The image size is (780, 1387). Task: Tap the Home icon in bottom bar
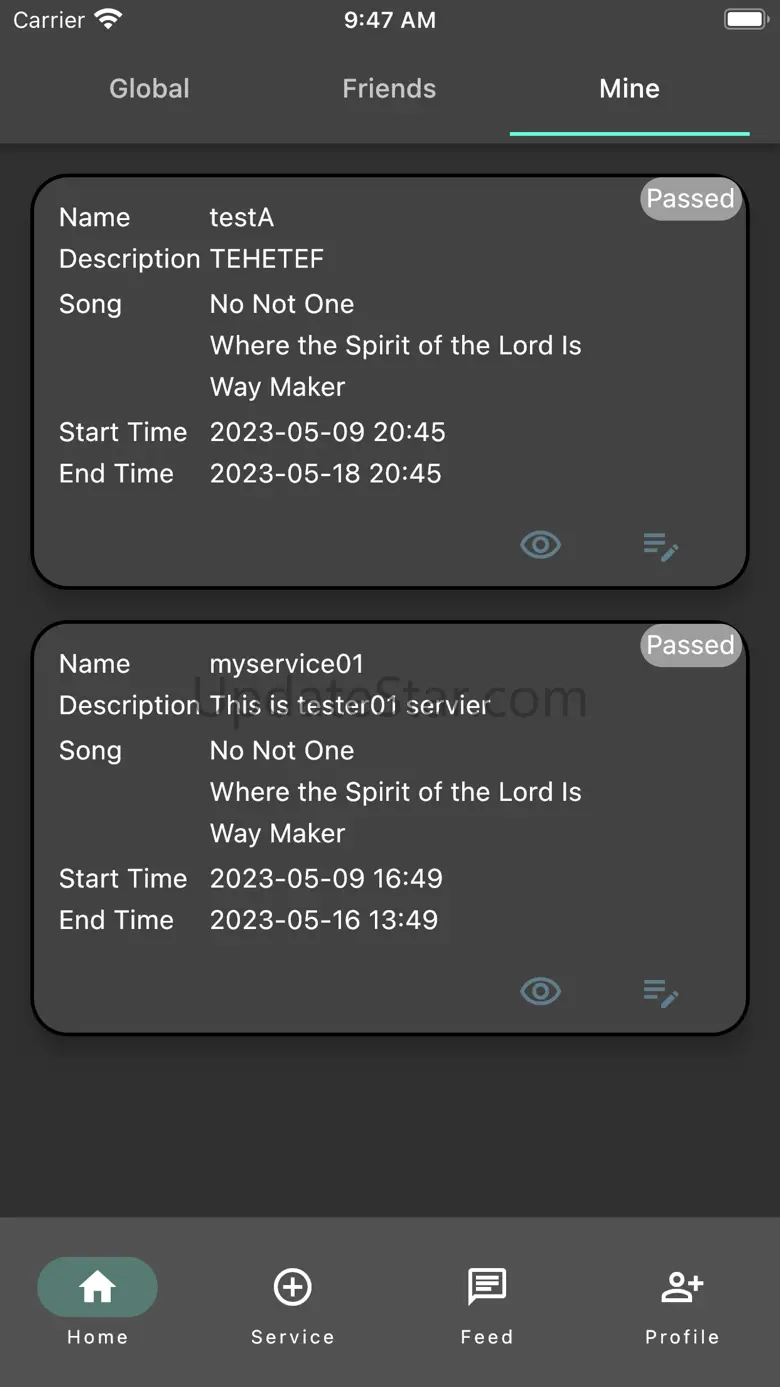tap(97, 1287)
